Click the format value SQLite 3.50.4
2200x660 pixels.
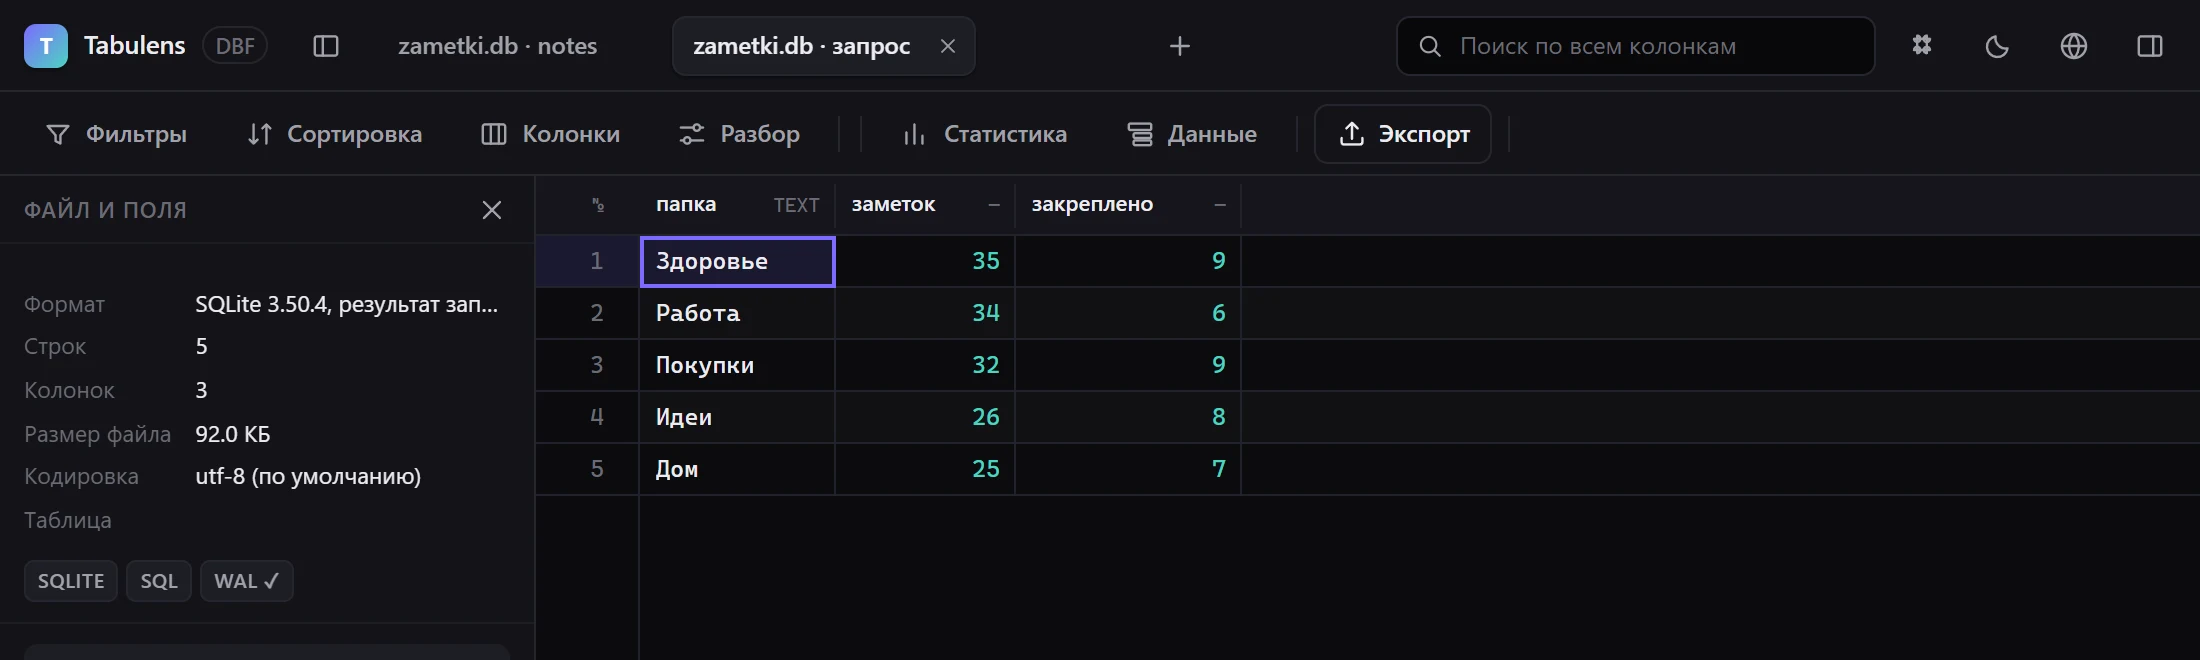346,304
